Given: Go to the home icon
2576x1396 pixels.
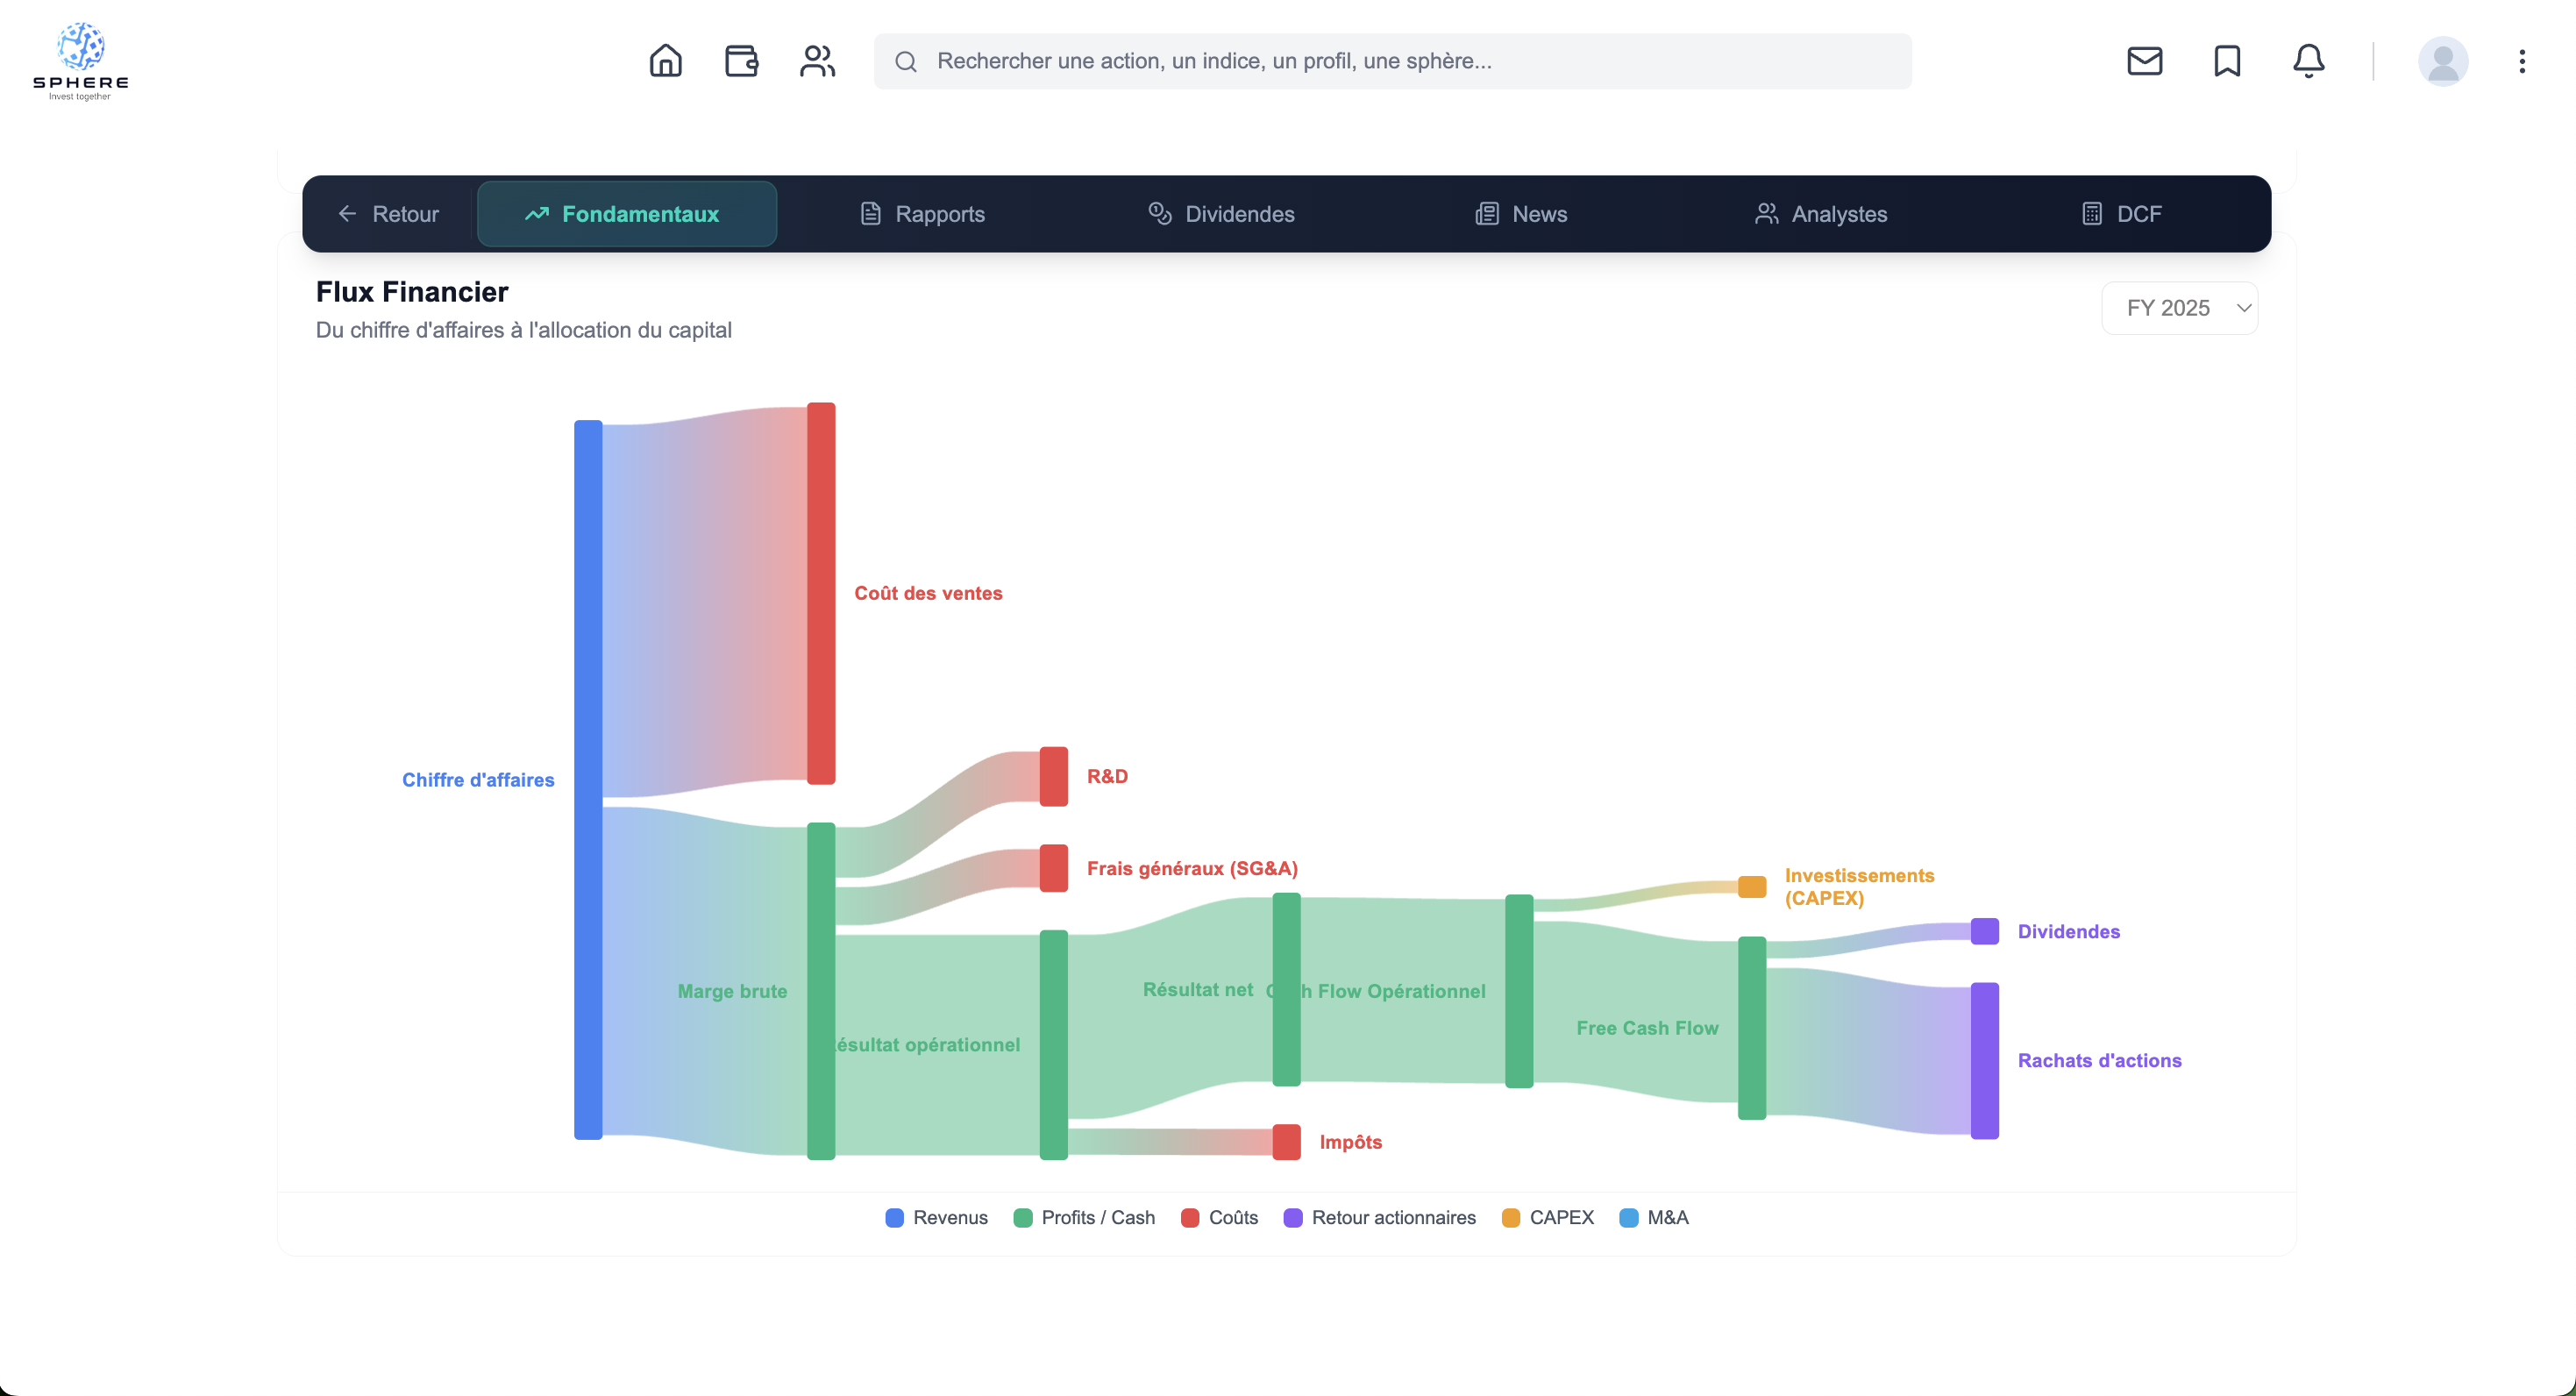Looking at the screenshot, I should point(665,61).
